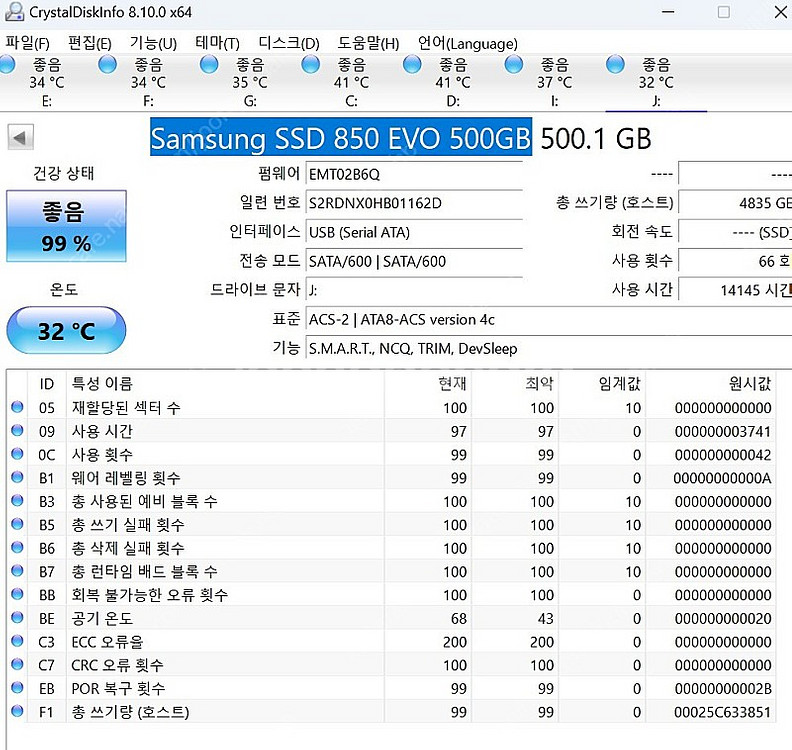Open the 테마(T) menu
The image size is (792, 750).
tap(217, 43)
